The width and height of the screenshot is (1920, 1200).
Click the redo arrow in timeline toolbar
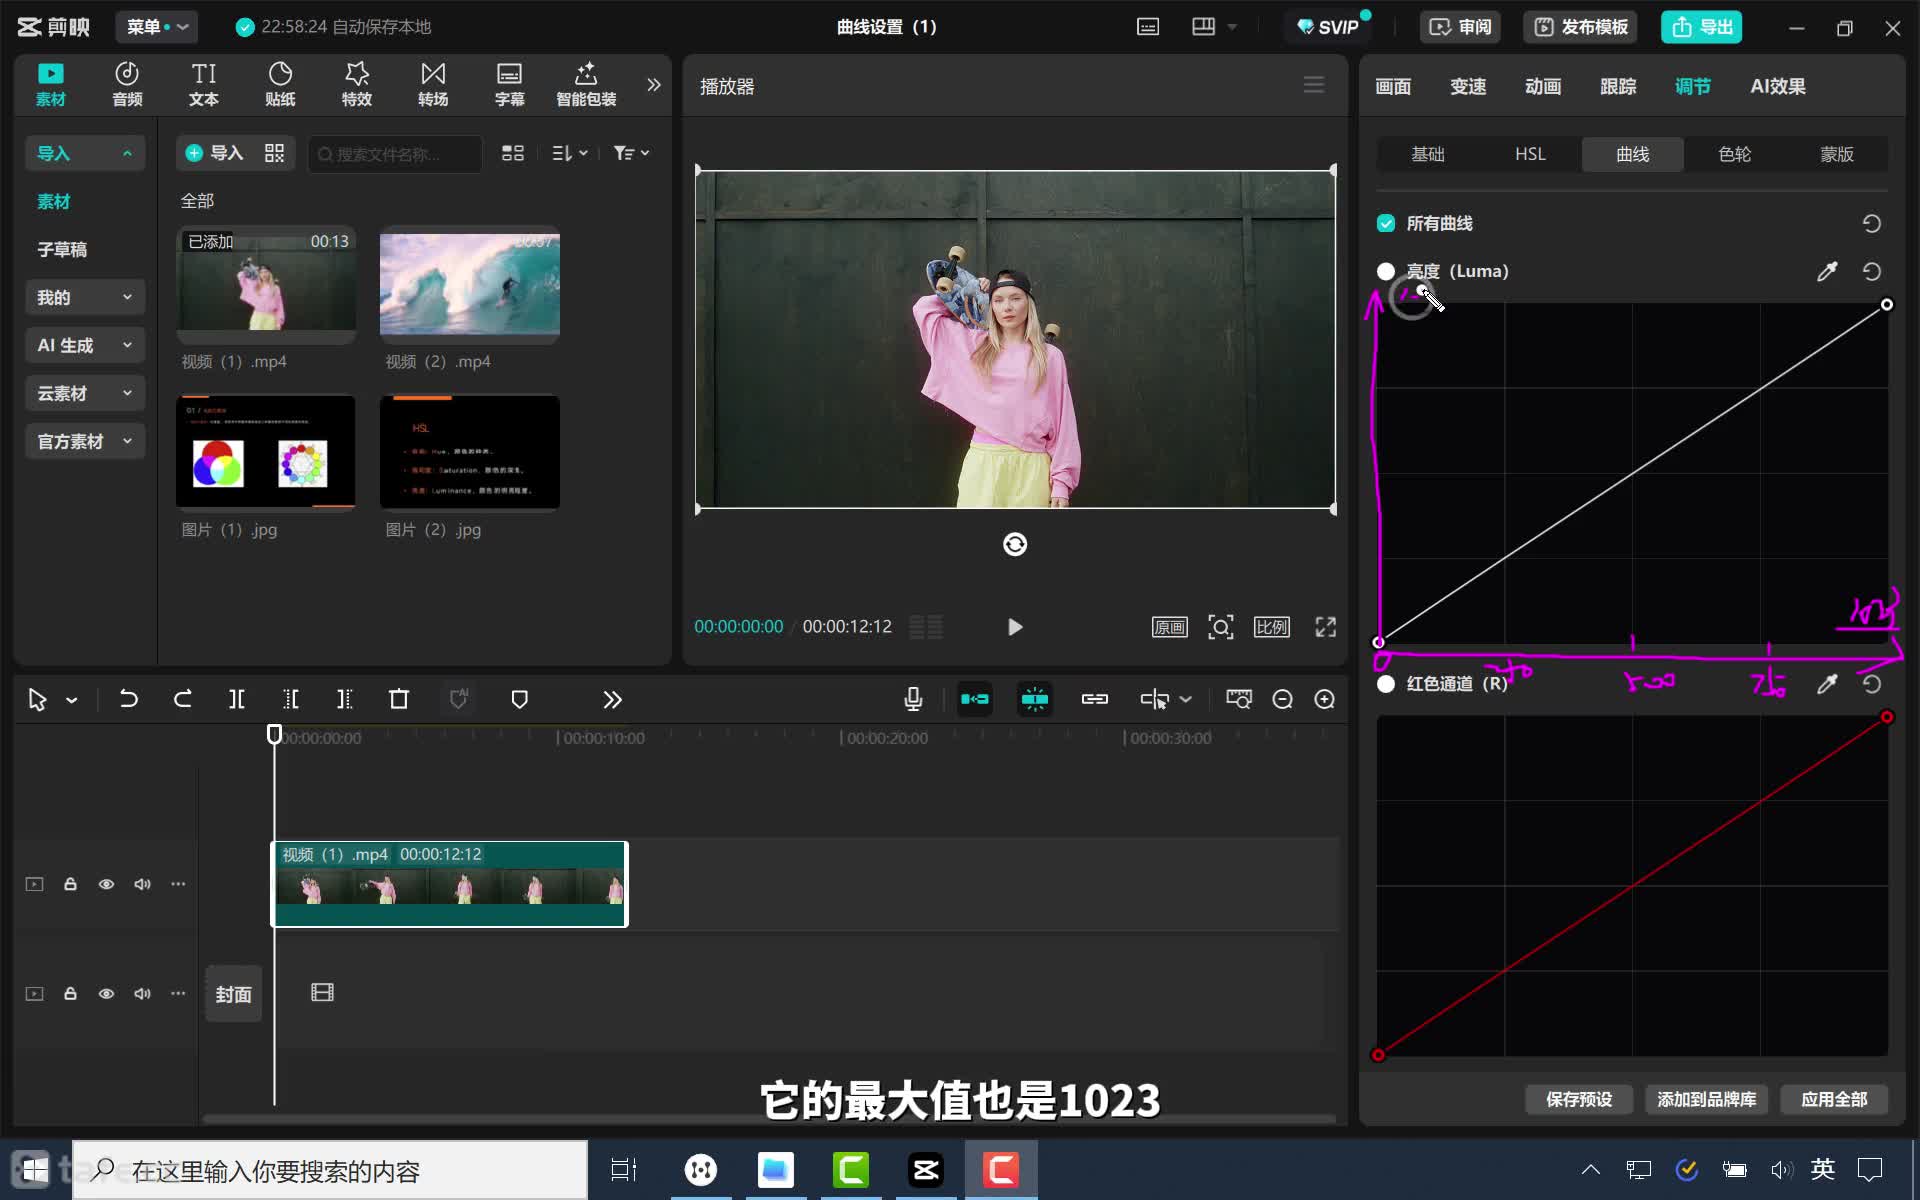(183, 699)
